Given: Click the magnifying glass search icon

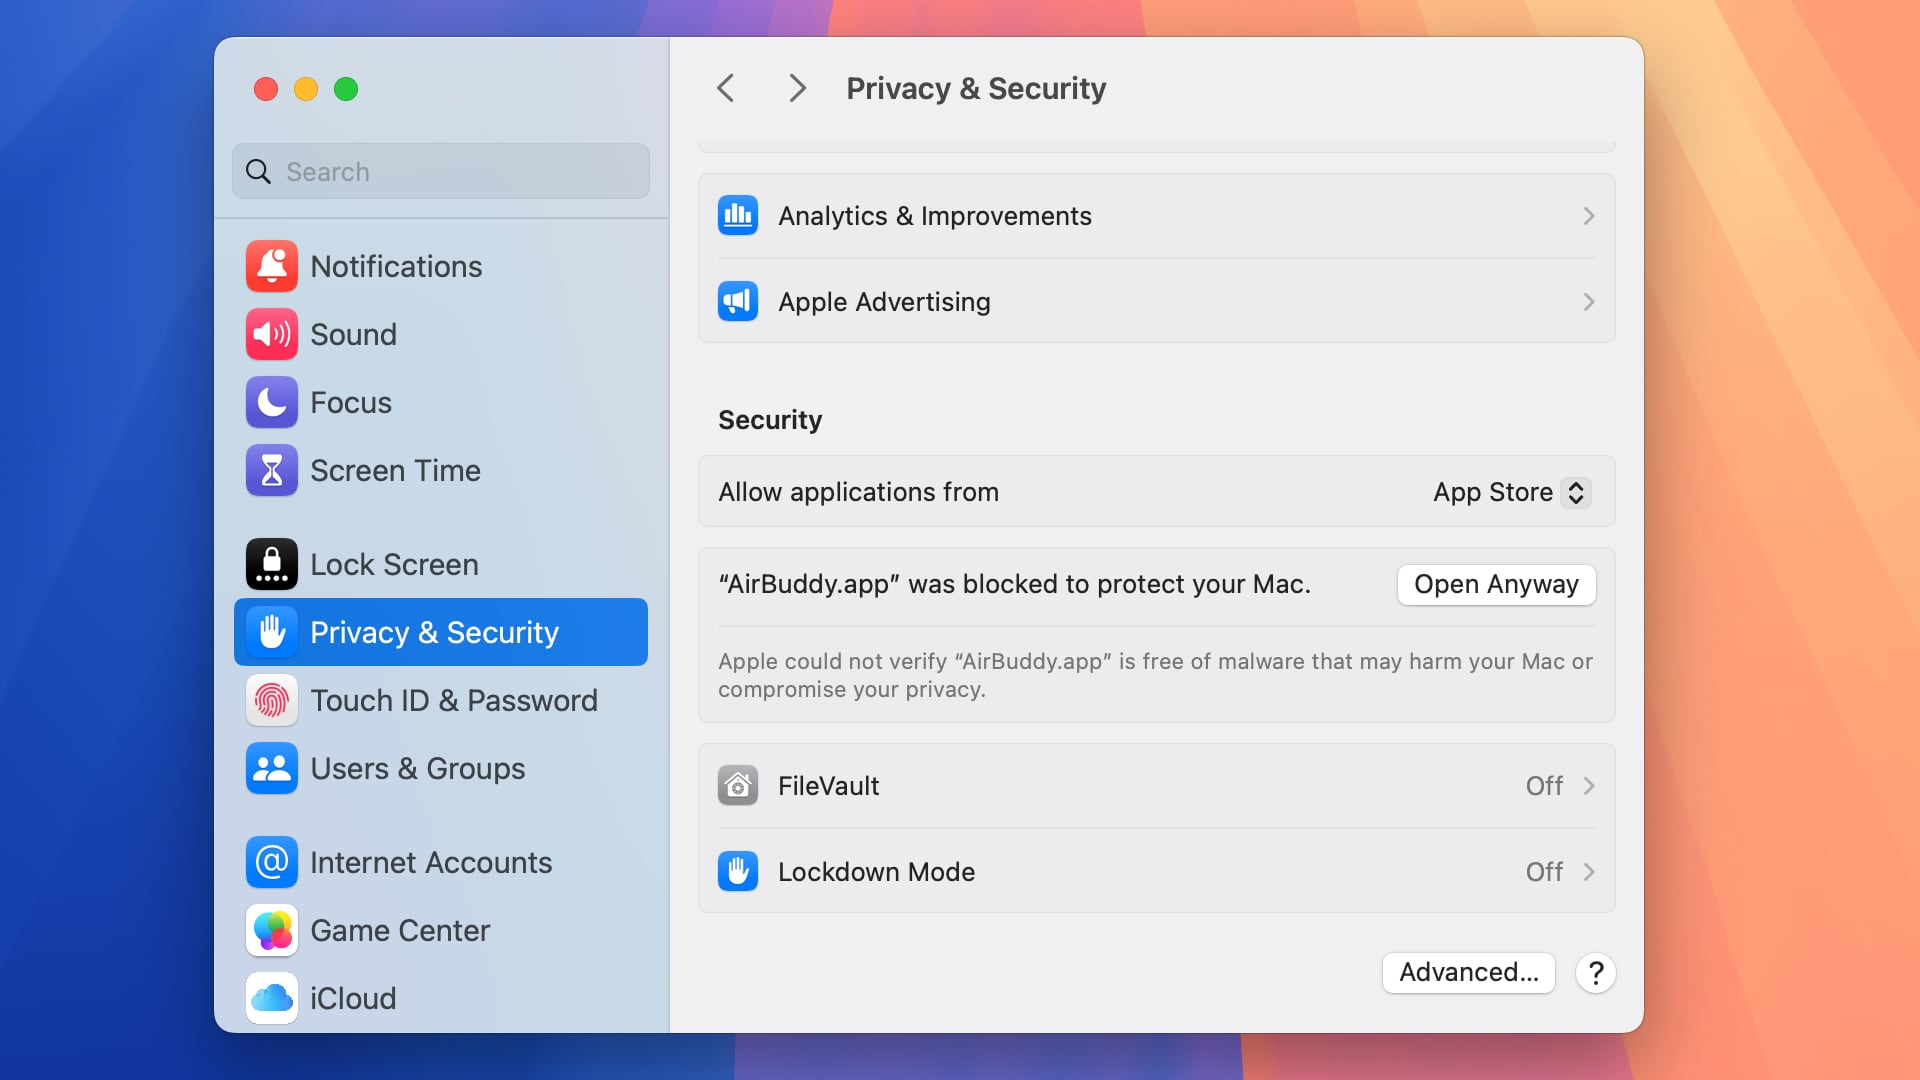Looking at the screenshot, I should click(259, 172).
